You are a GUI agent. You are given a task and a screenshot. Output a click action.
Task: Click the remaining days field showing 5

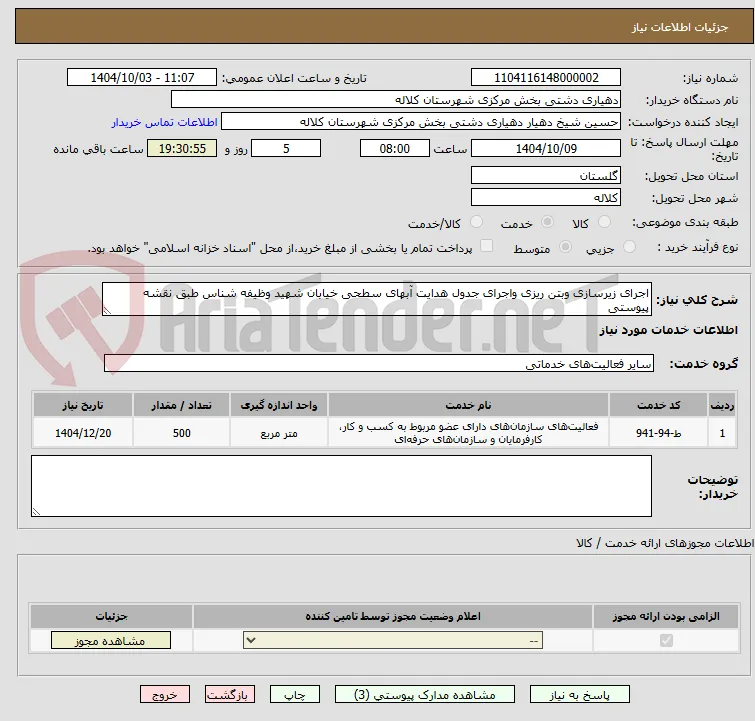[x=286, y=148]
